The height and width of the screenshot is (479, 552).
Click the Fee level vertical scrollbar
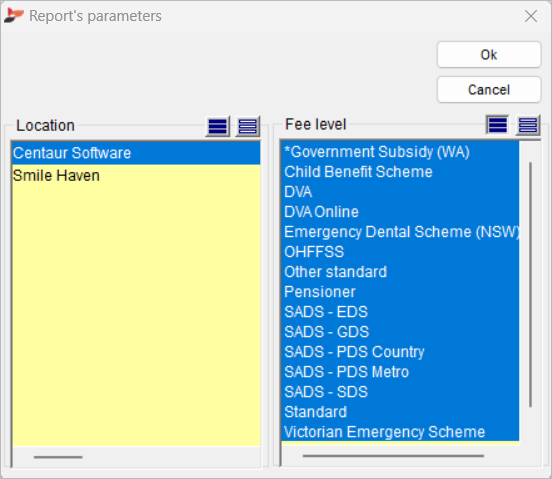tap(530, 284)
